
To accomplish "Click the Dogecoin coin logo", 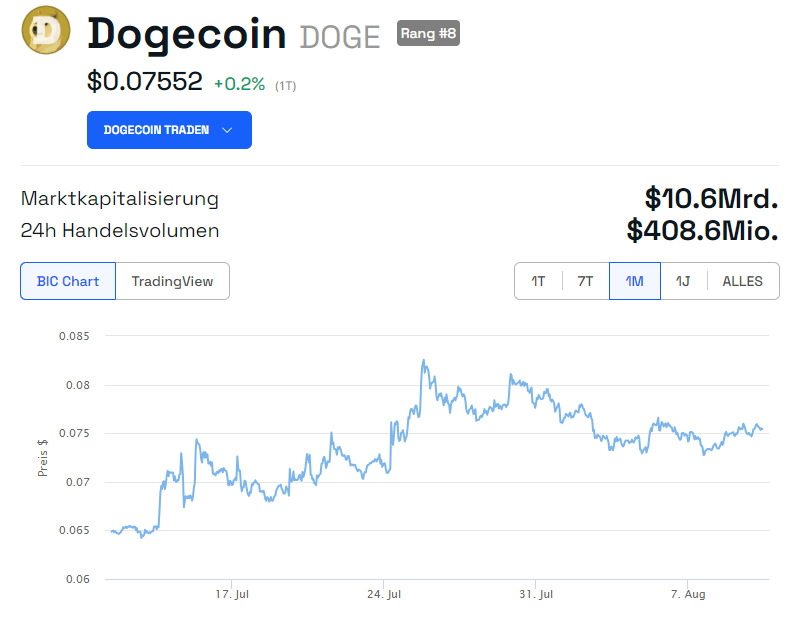I will 45,31.
